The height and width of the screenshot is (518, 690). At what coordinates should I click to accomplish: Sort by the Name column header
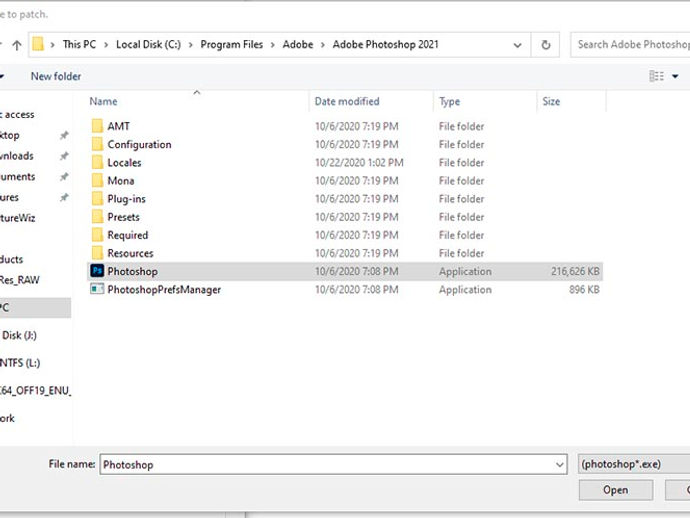click(103, 101)
